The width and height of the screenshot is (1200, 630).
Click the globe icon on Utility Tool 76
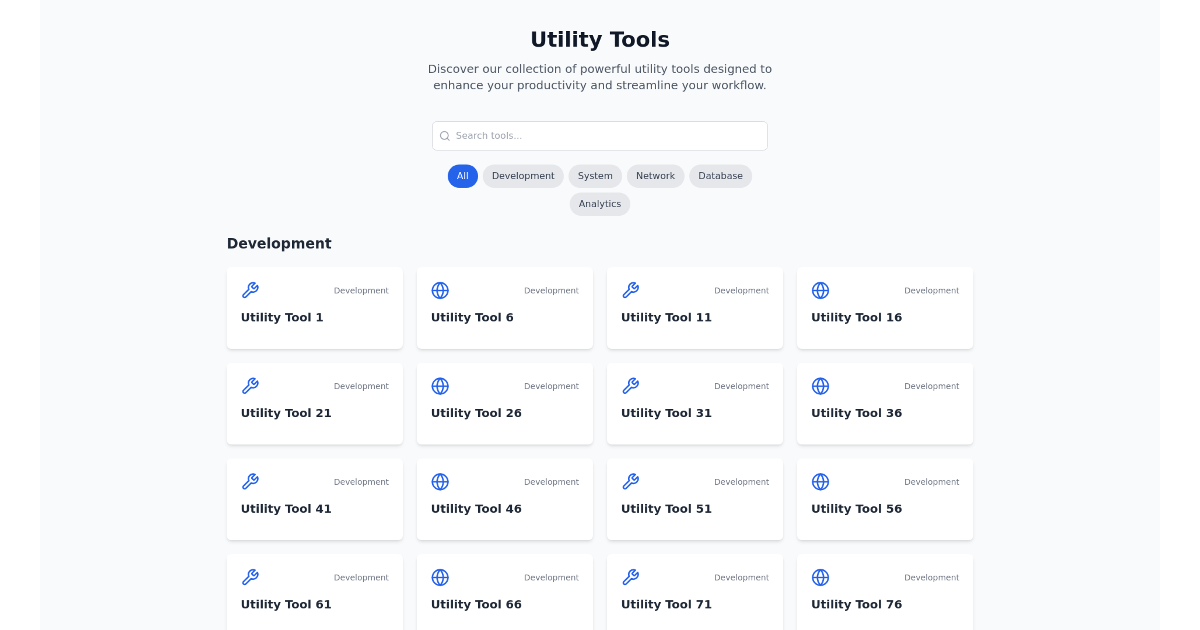point(820,577)
